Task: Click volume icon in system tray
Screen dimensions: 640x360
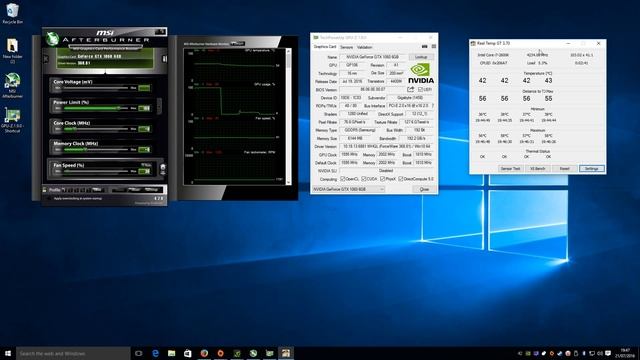Action: click(x=600, y=353)
